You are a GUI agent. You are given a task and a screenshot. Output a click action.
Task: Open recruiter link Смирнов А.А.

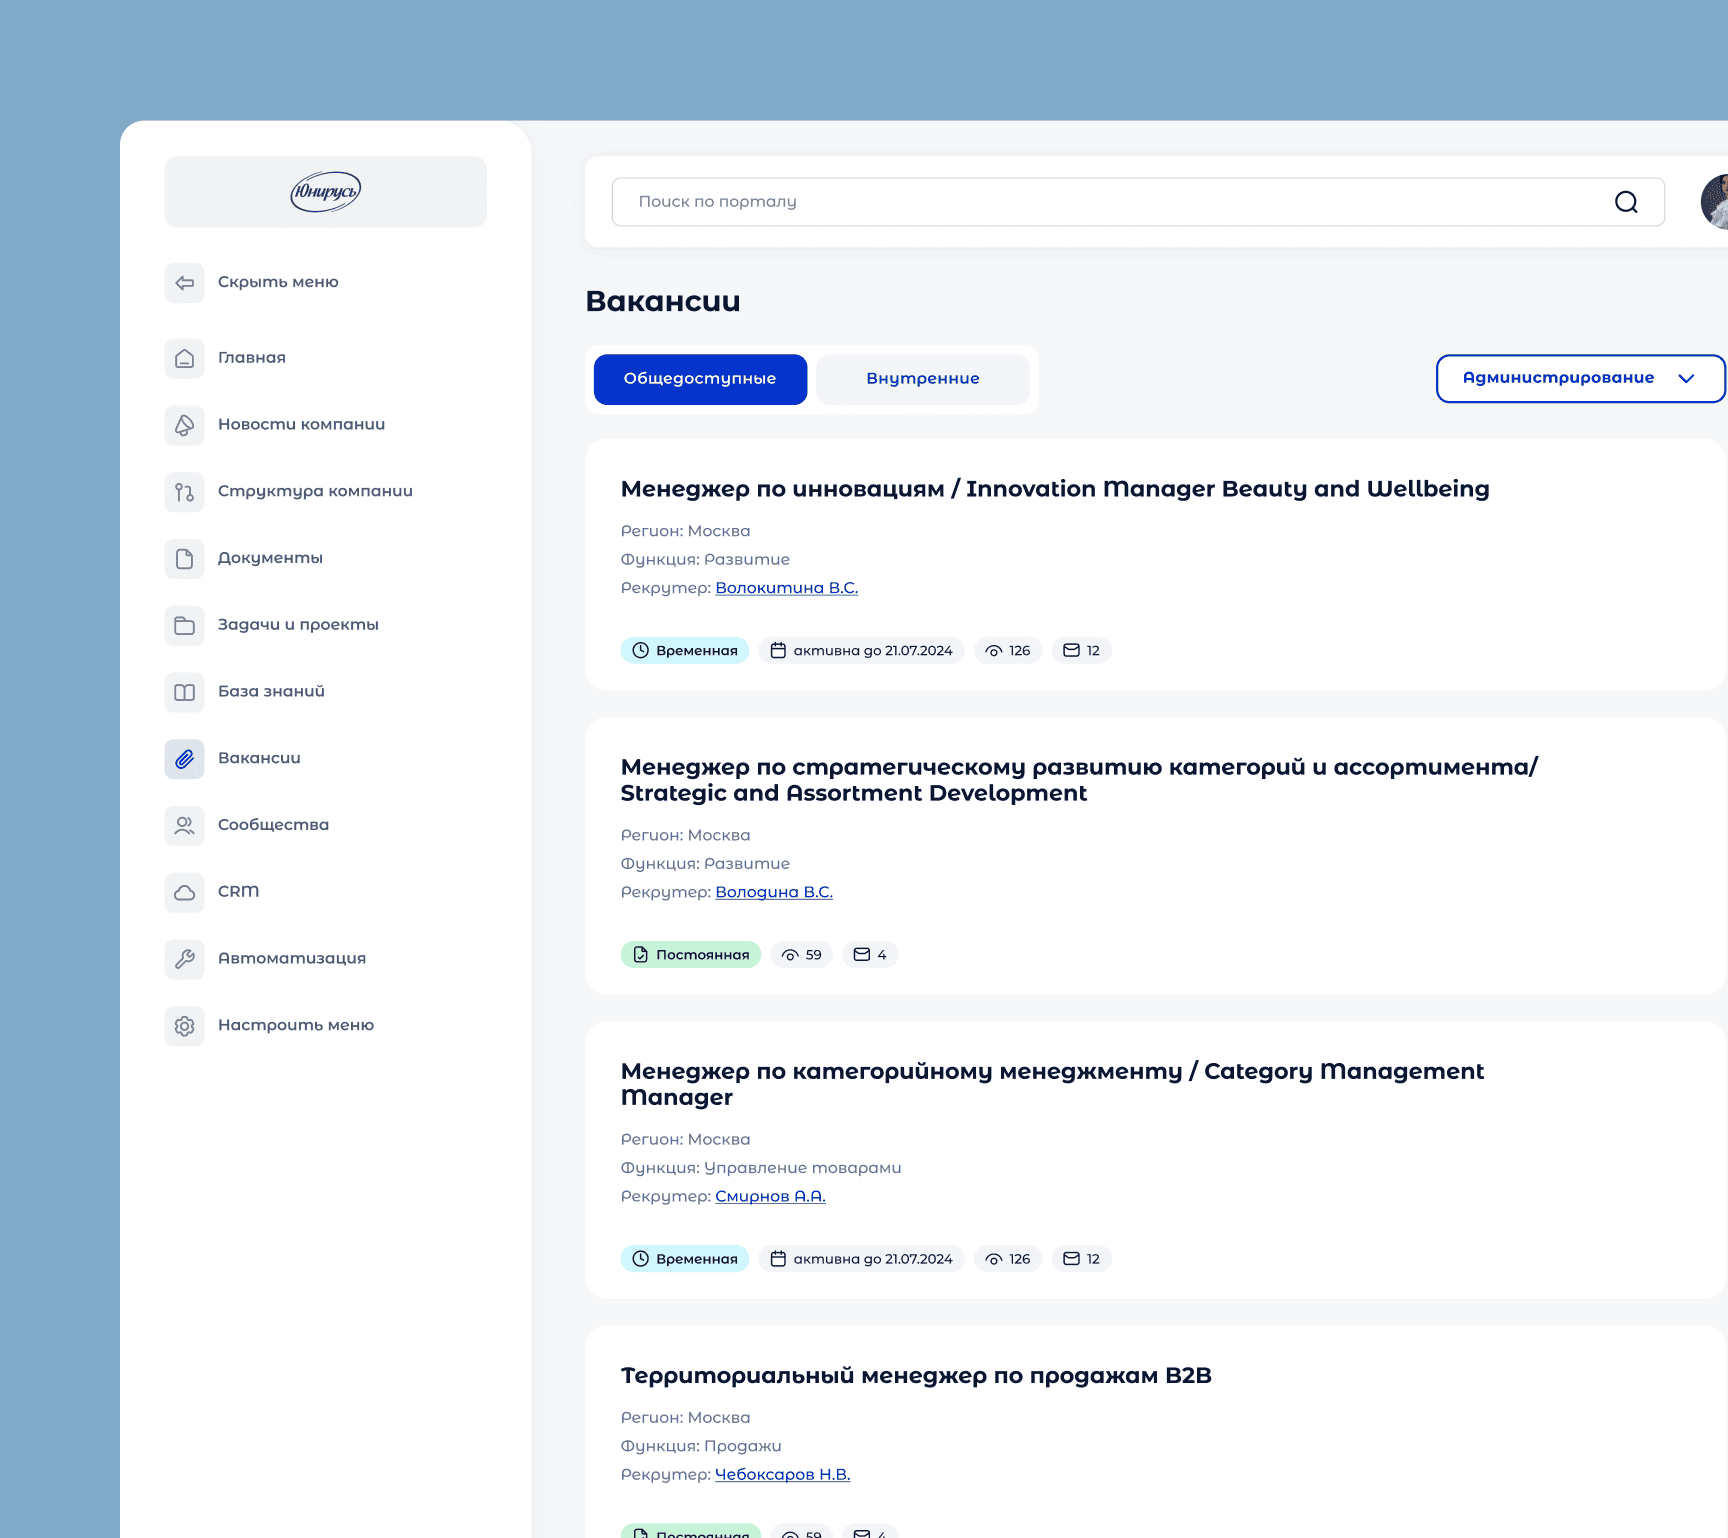[x=770, y=1196]
